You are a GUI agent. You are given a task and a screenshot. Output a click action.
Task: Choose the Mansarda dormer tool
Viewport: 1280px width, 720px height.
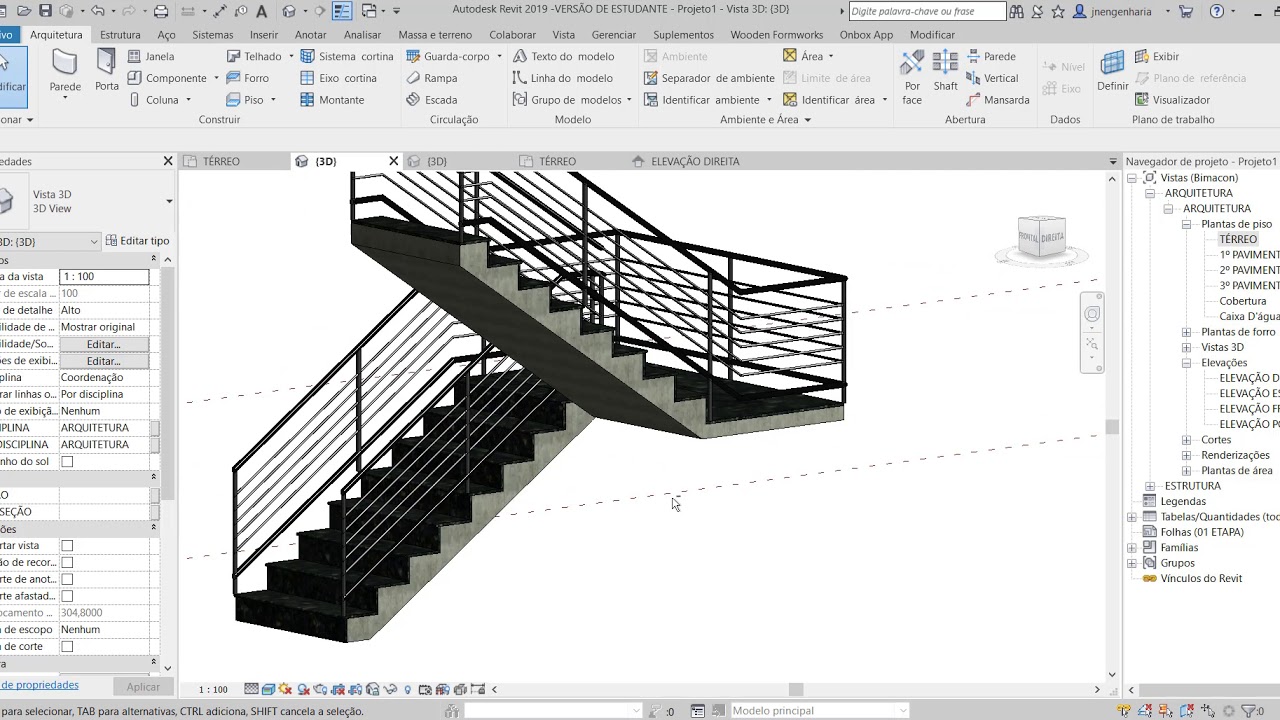pyautogui.click(x=998, y=100)
